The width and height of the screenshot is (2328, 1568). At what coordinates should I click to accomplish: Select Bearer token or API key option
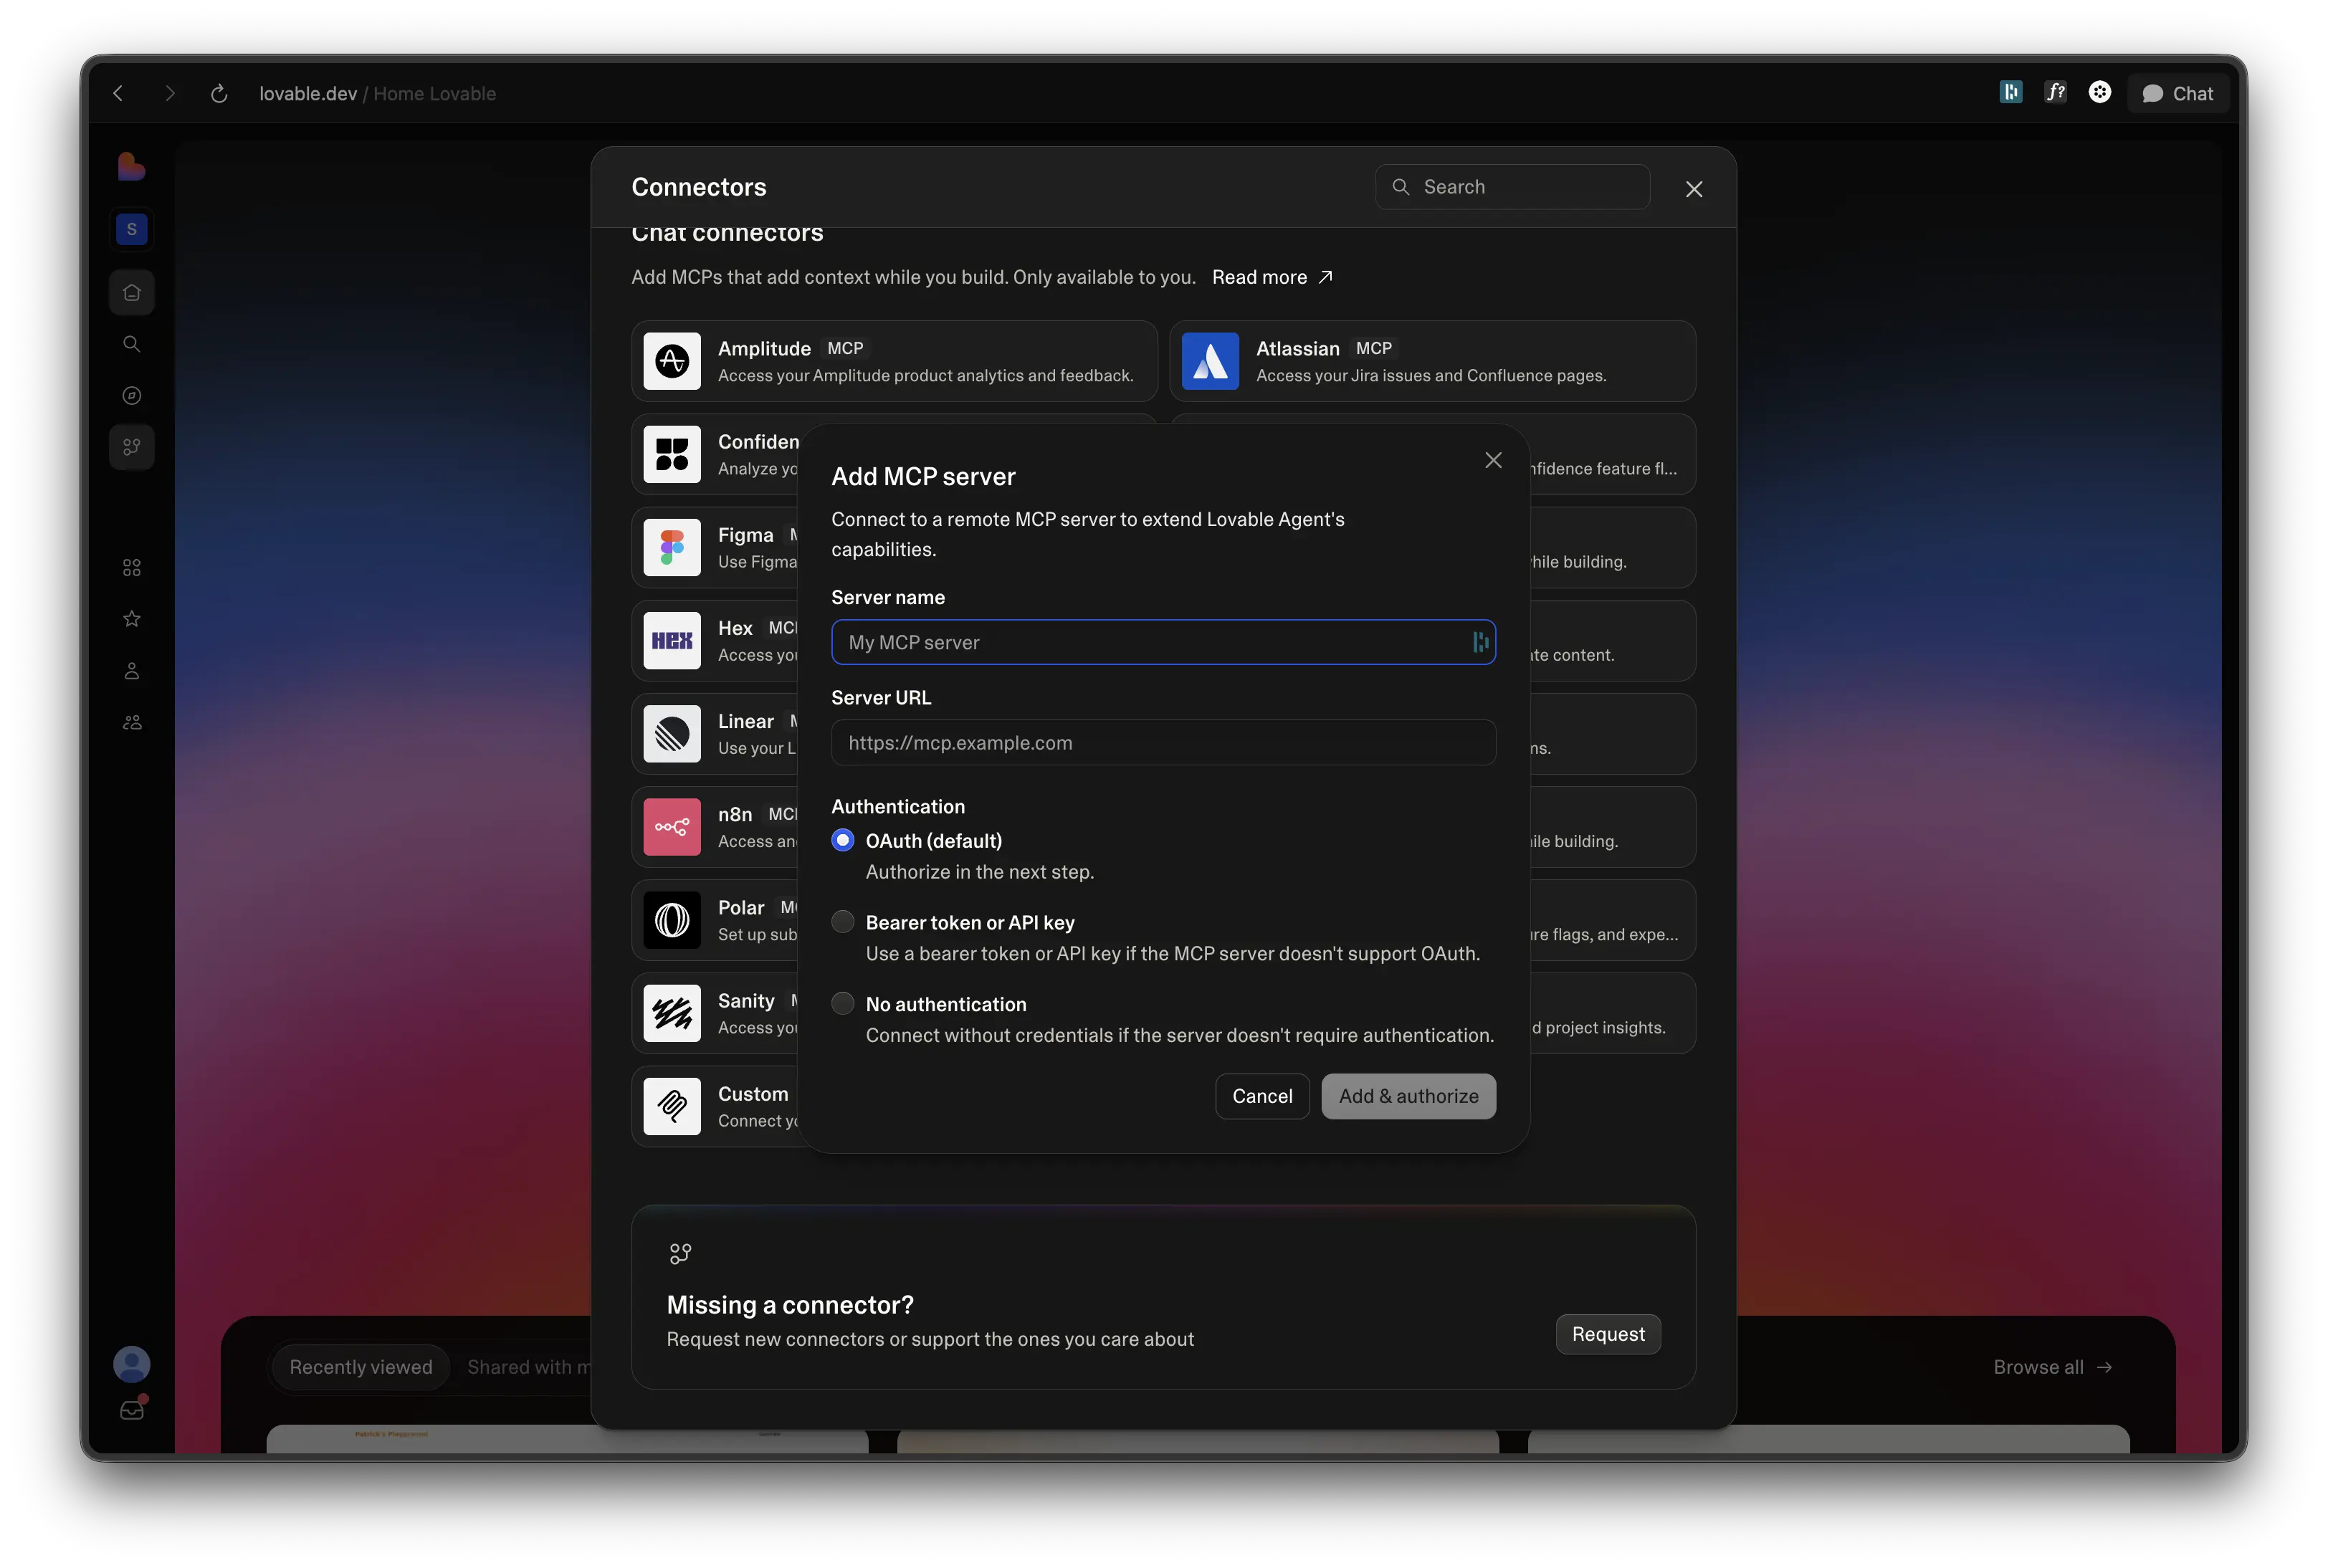(843, 922)
